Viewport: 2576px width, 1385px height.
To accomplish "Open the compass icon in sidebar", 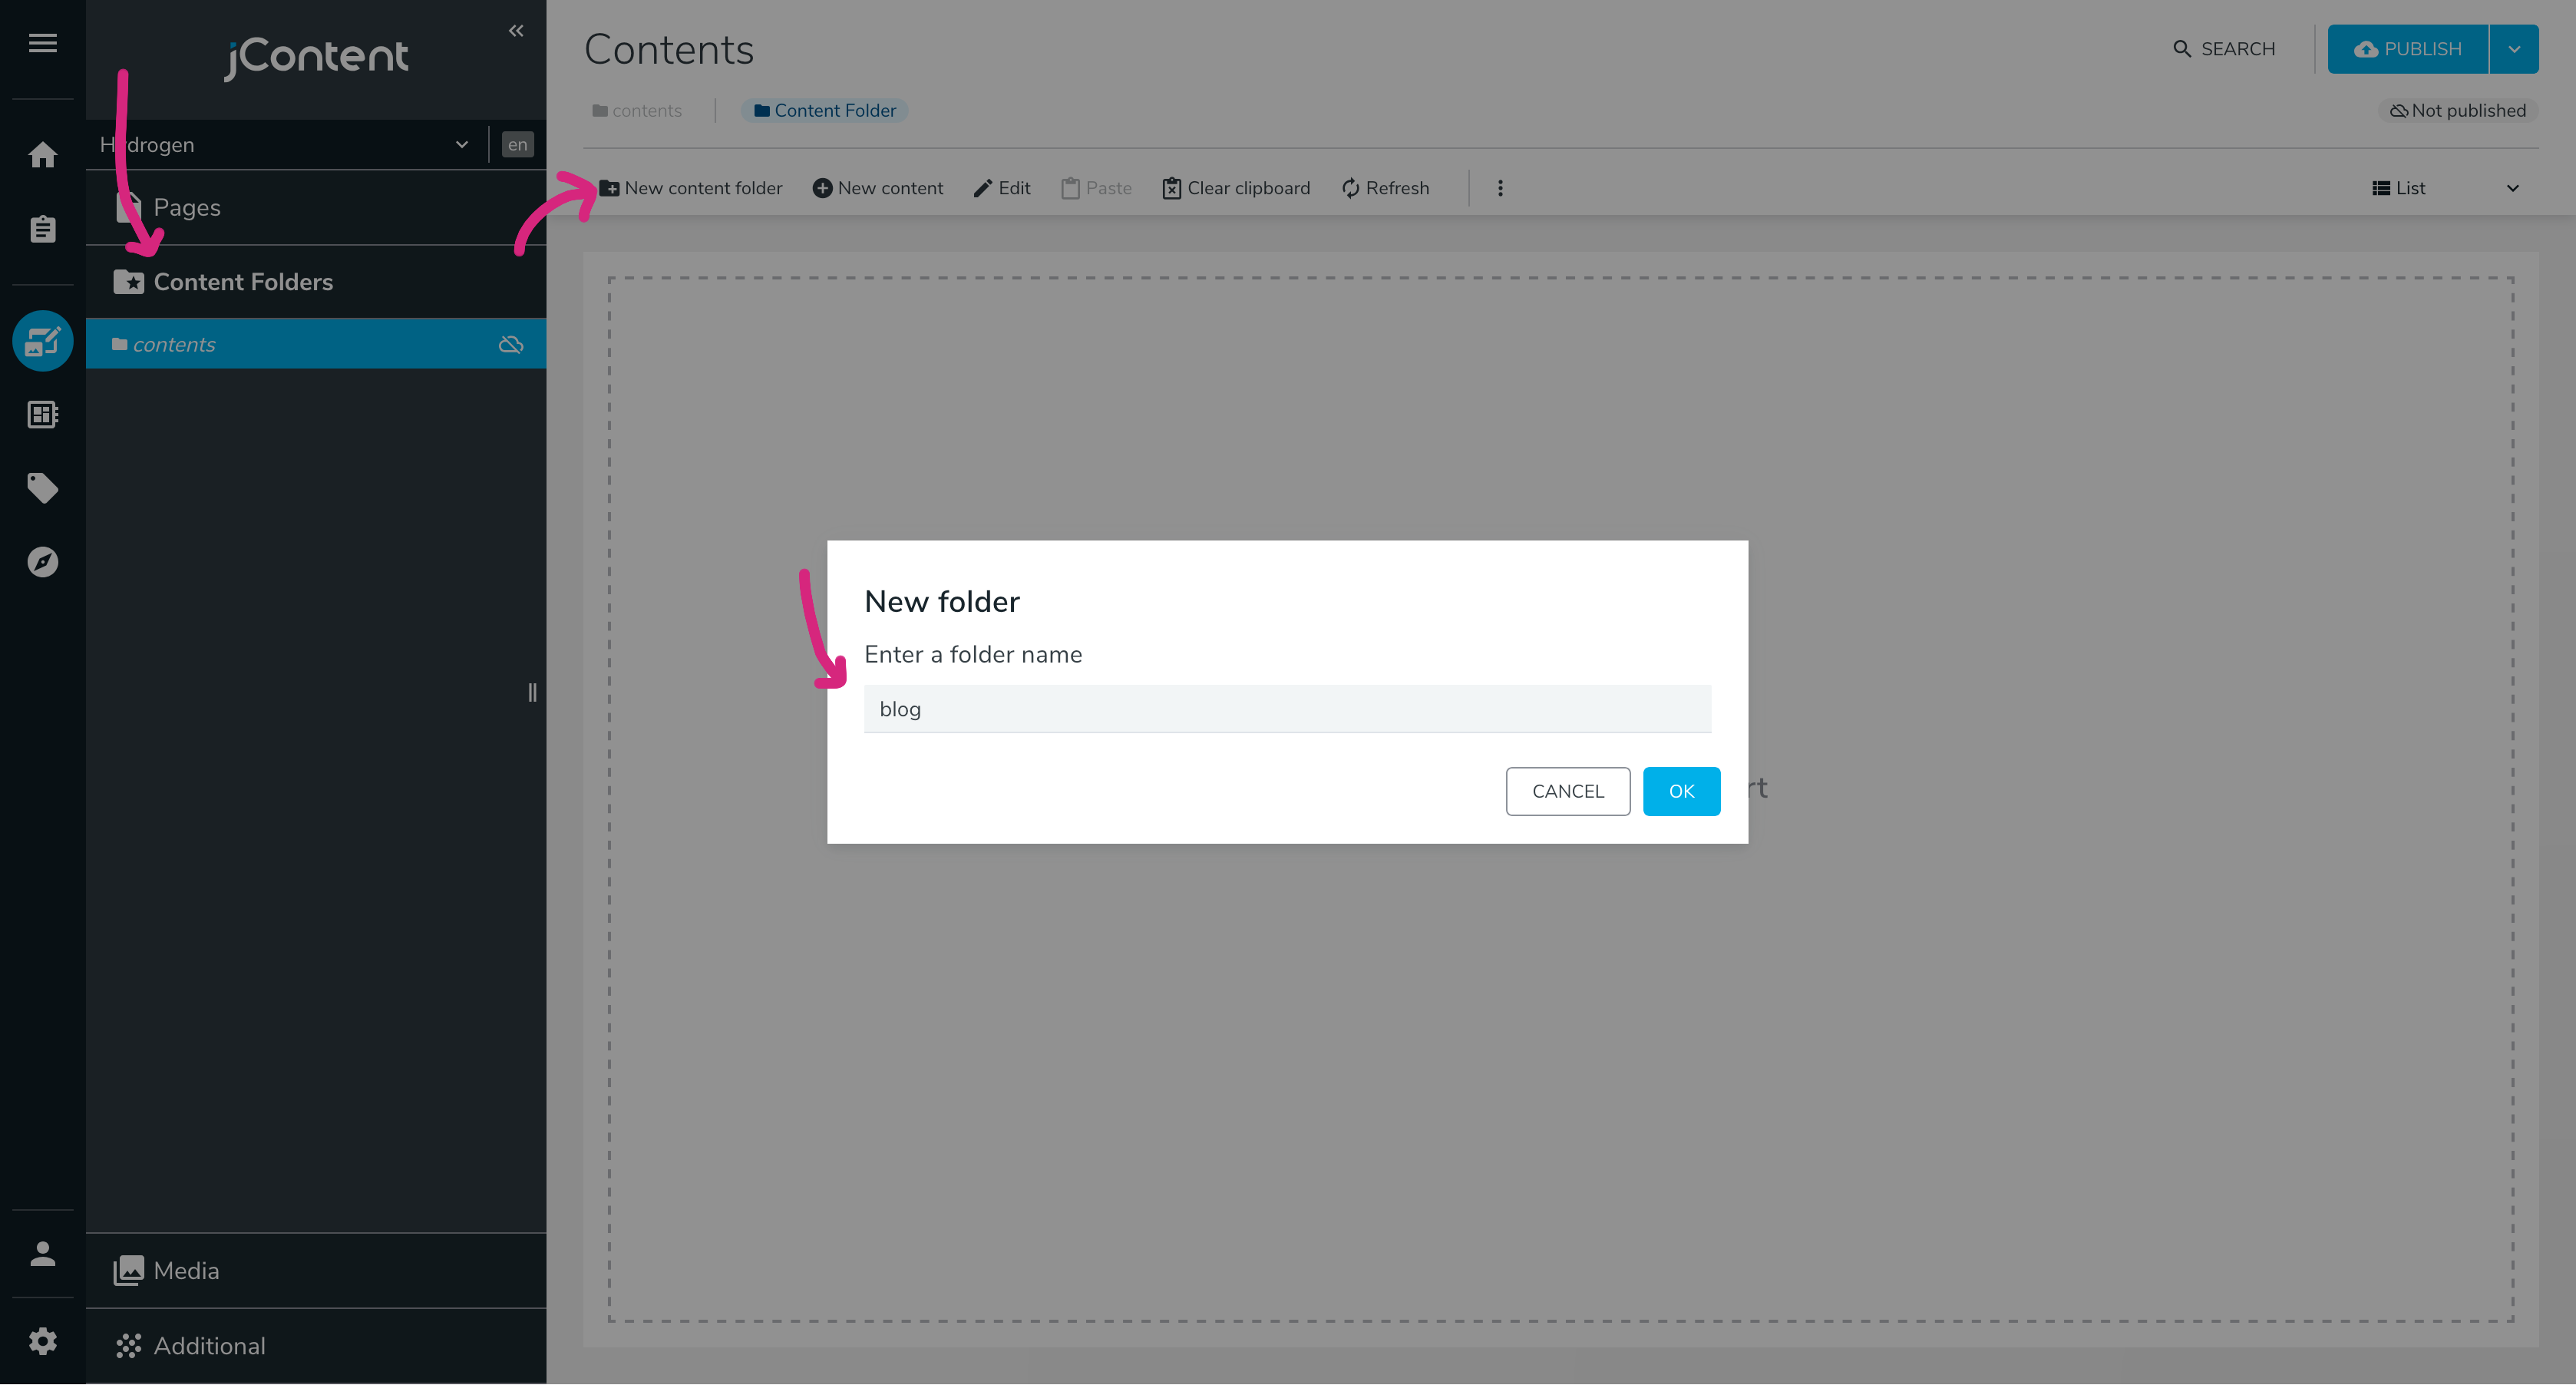I will tap(42, 562).
